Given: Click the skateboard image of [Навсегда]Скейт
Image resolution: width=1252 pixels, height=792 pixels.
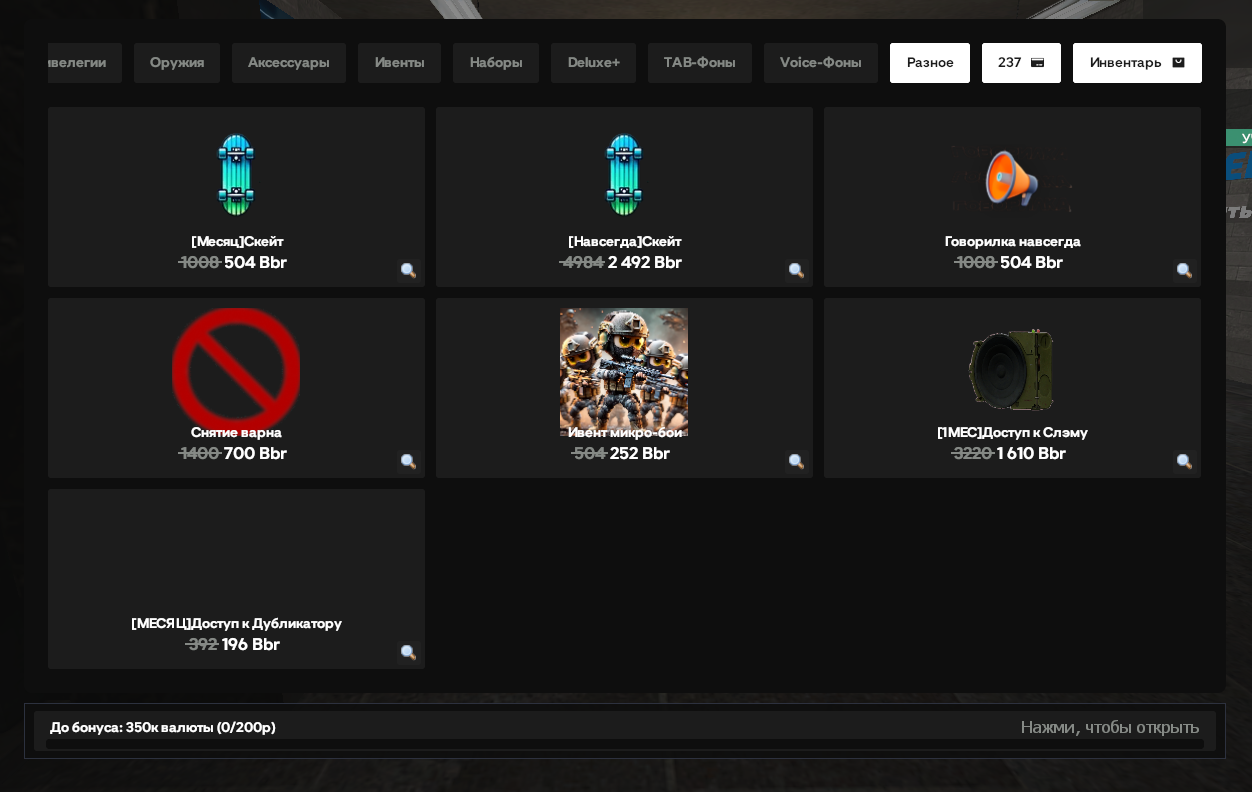Looking at the screenshot, I should pyautogui.click(x=624, y=175).
